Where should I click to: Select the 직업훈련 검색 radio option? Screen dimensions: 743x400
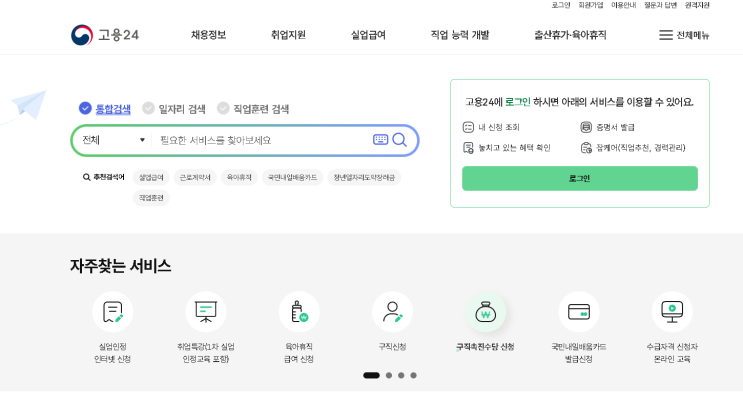click(x=223, y=109)
